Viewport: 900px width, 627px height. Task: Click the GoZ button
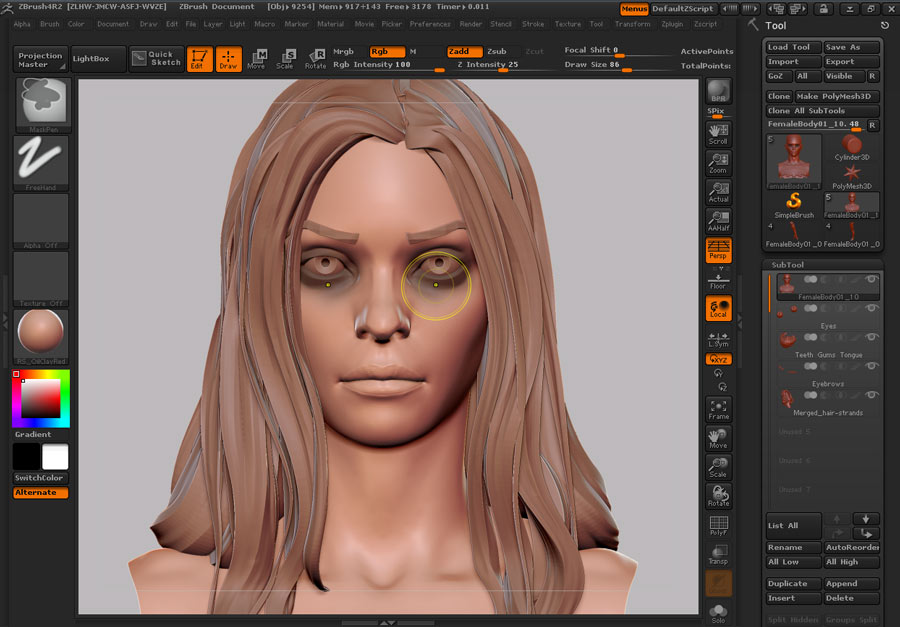(x=779, y=76)
